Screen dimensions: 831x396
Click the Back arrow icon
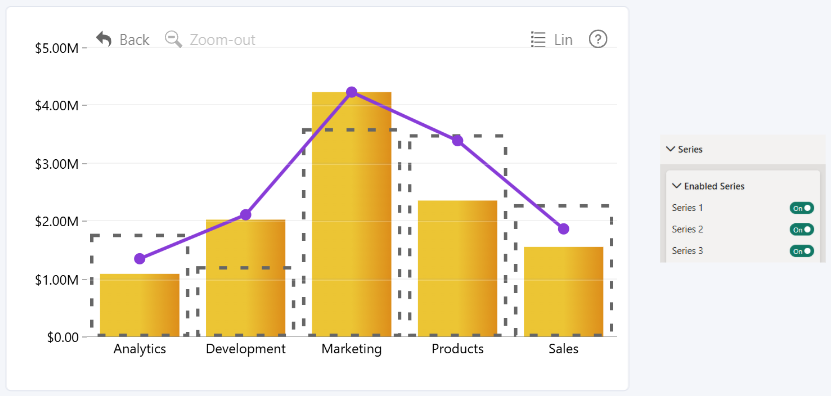[104, 39]
